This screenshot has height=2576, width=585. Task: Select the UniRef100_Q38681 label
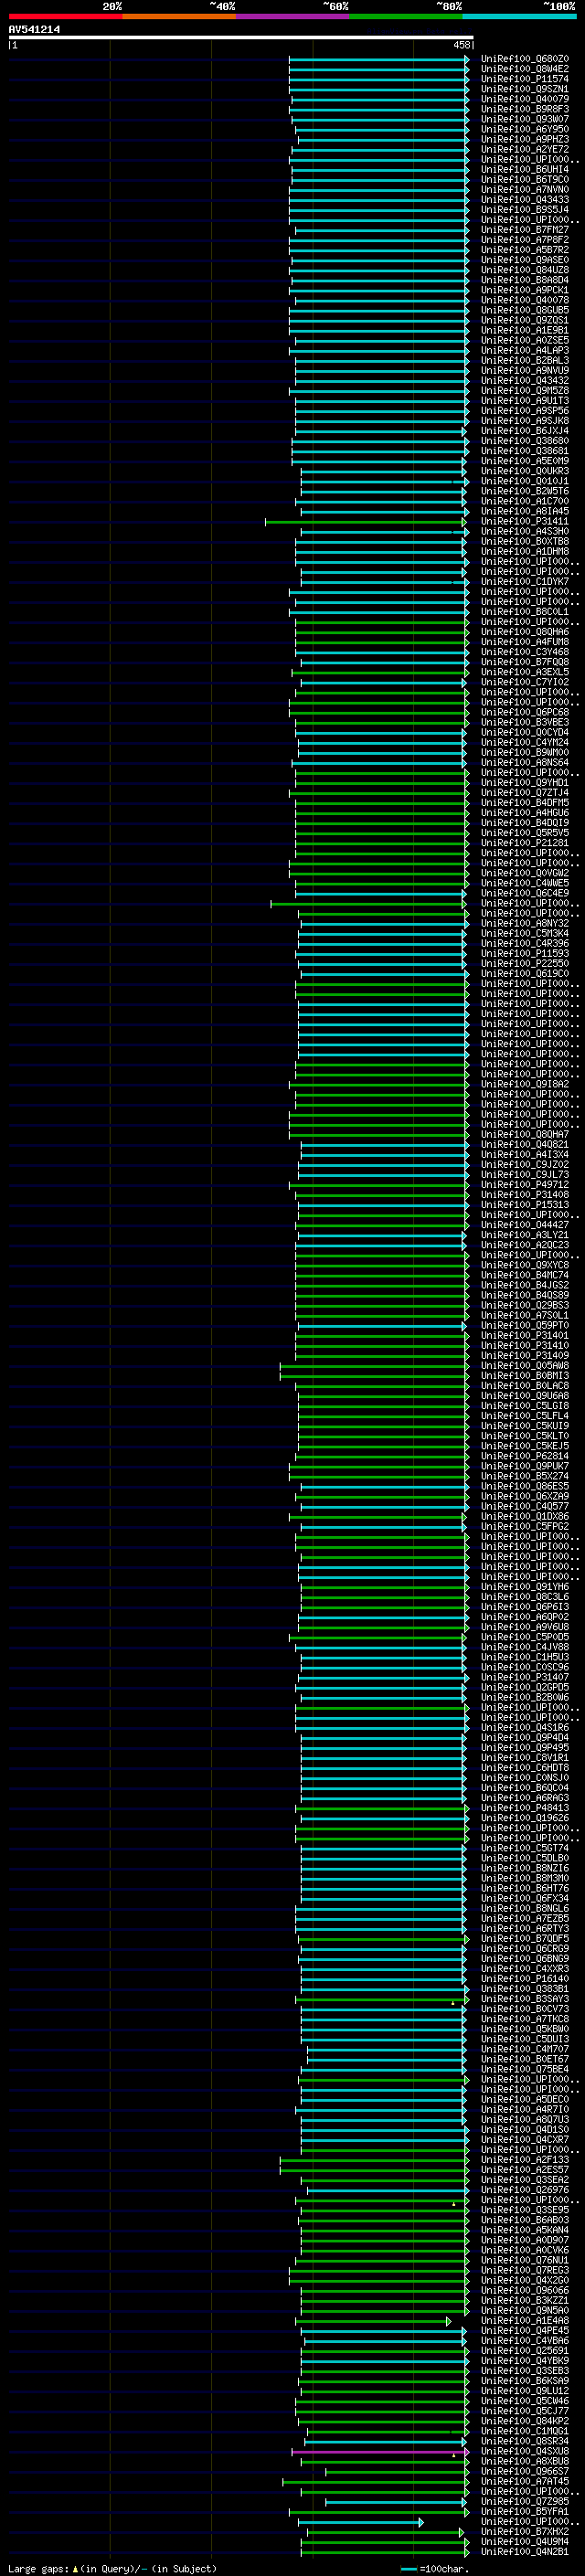525,451
